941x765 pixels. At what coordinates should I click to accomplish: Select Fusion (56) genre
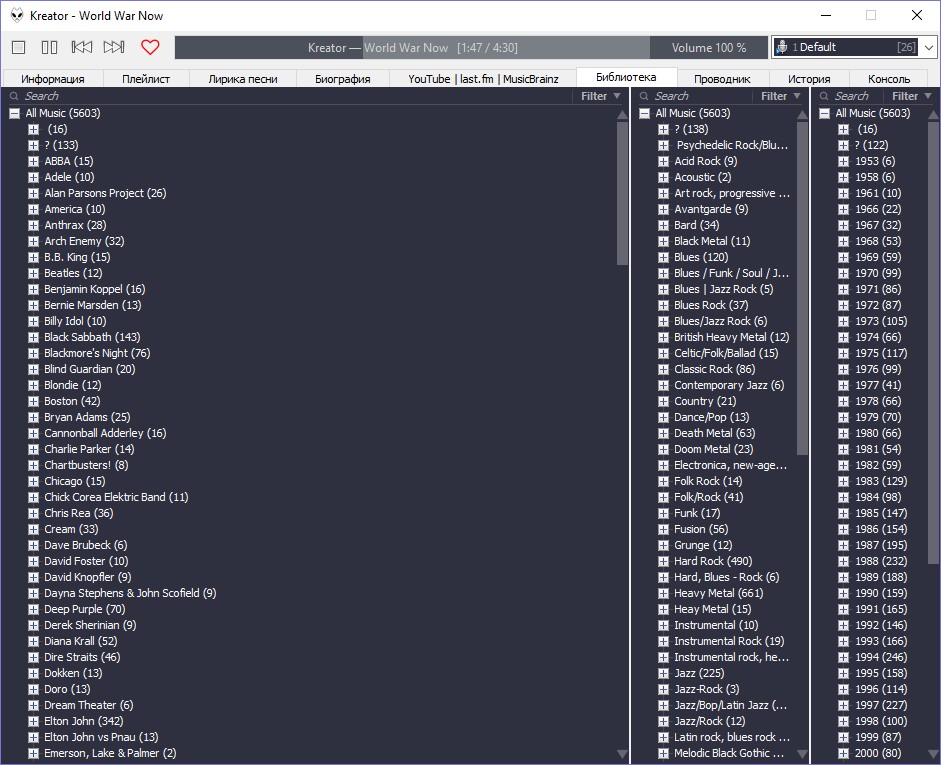click(x=701, y=529)
